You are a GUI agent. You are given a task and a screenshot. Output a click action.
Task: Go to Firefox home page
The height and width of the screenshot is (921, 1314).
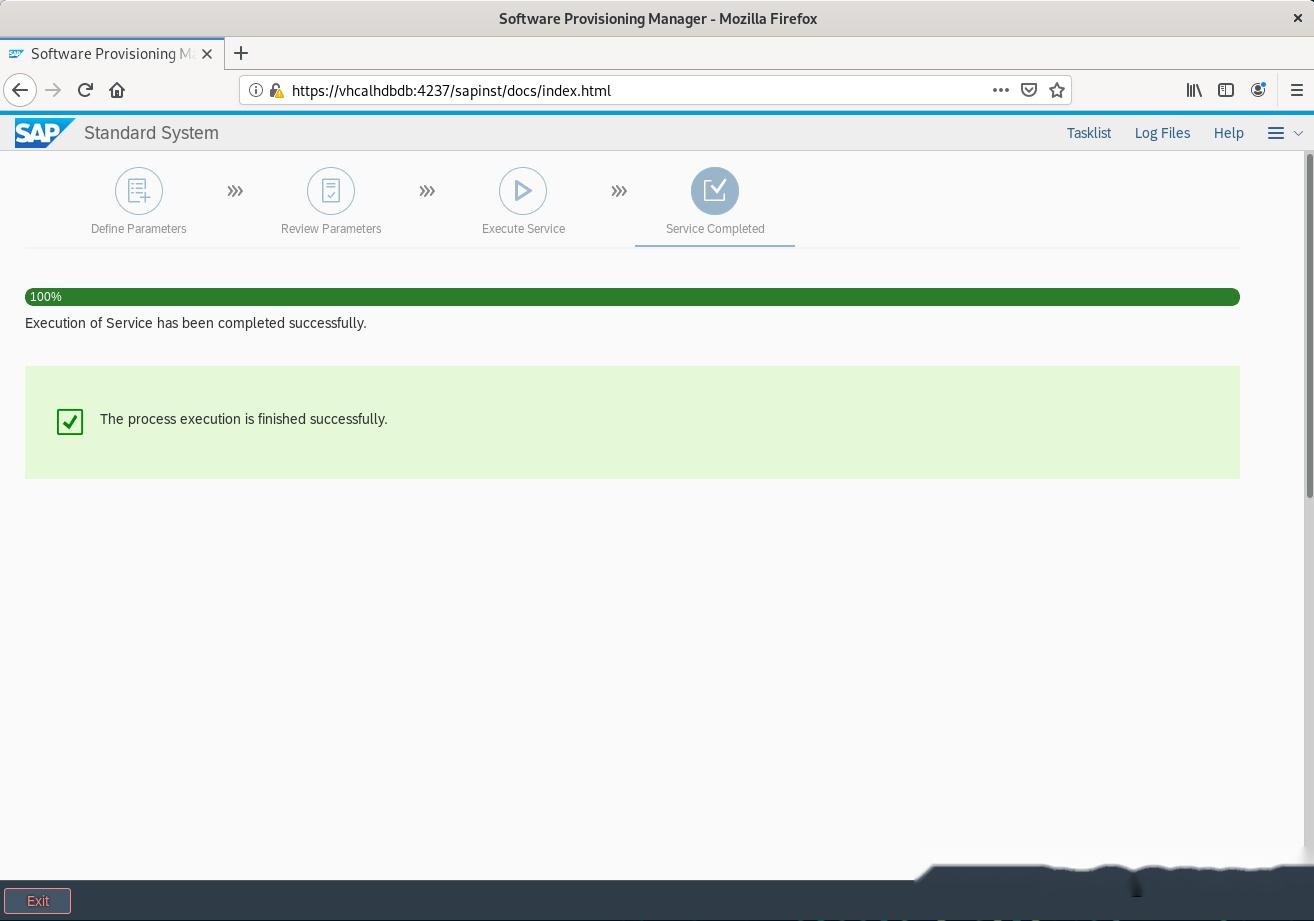(117, 90)
